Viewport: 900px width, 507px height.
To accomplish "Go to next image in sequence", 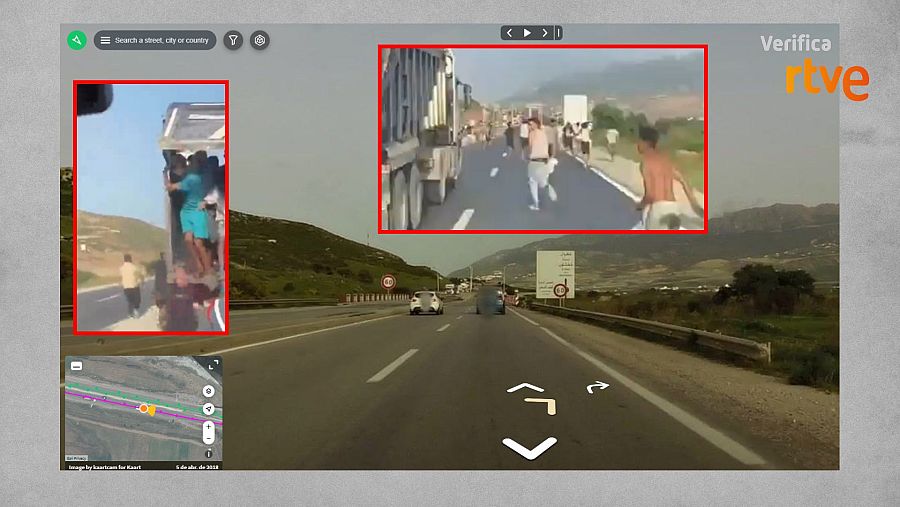I will [x=545, y=33].
